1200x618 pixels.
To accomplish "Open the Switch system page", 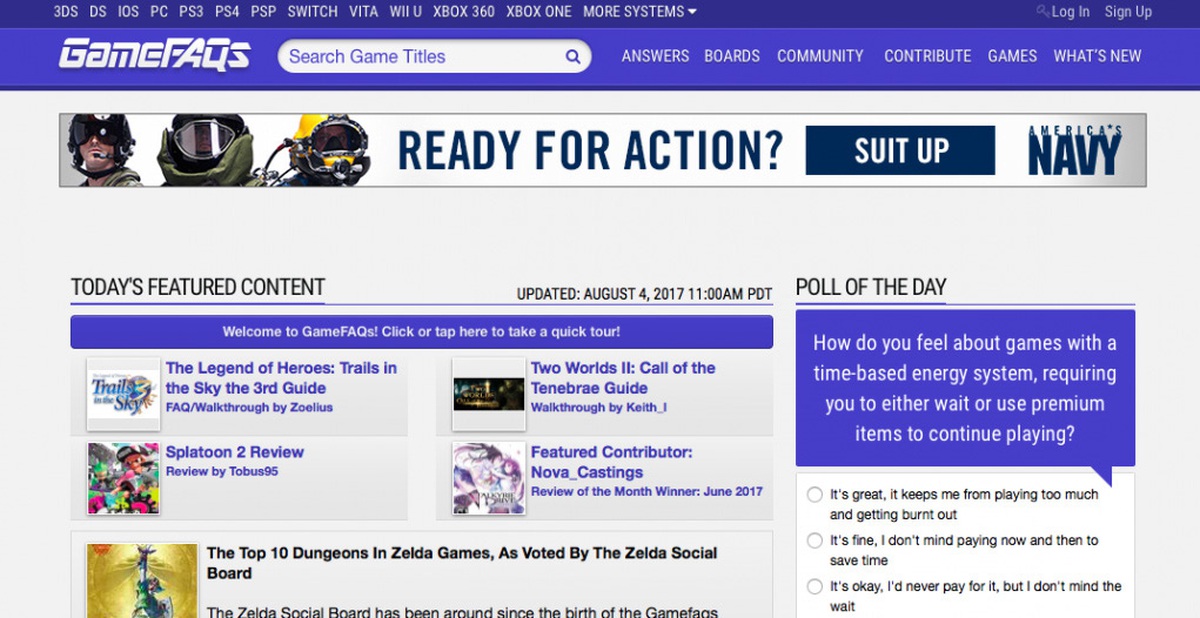I will coord(312,12).
